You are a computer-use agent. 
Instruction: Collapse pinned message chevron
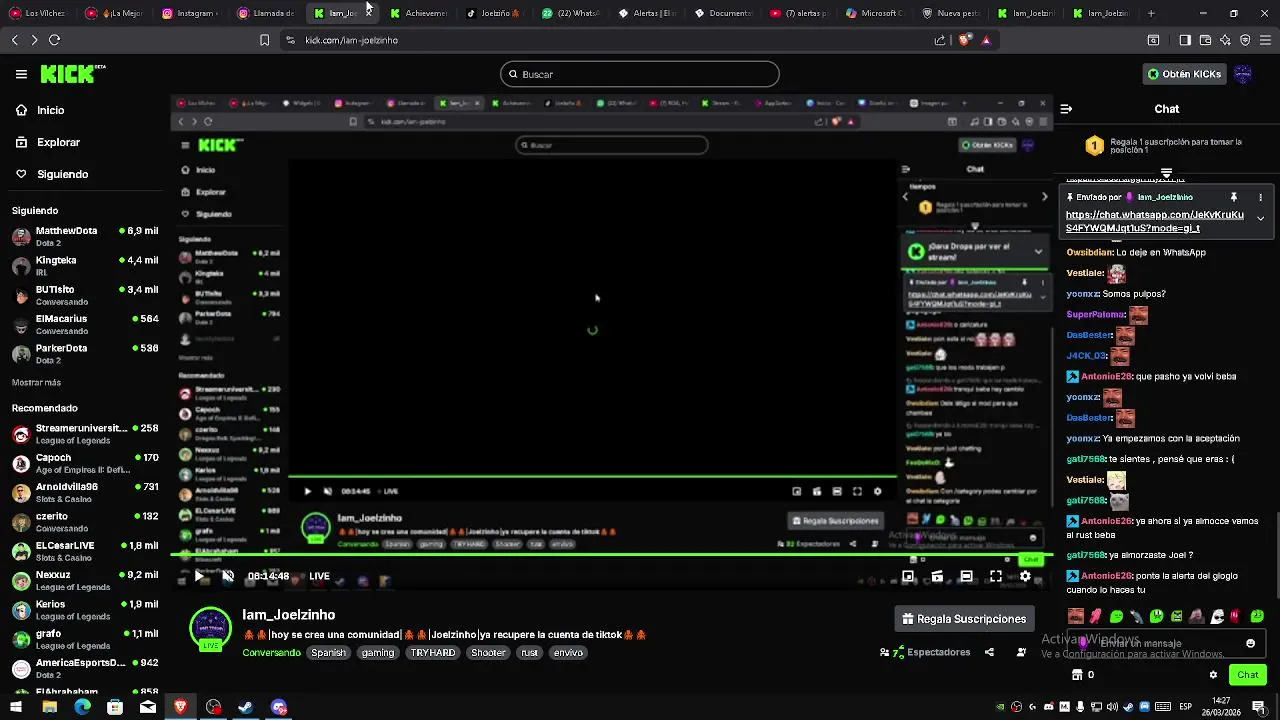click(x=1260, y=218)
